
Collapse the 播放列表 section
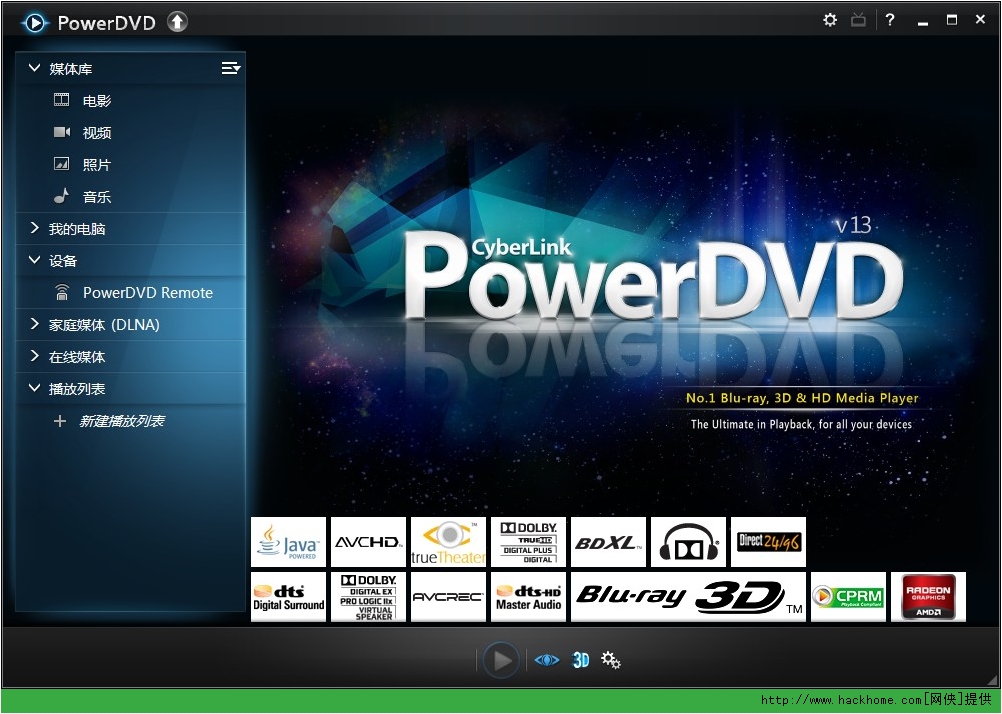pos(35,388)
